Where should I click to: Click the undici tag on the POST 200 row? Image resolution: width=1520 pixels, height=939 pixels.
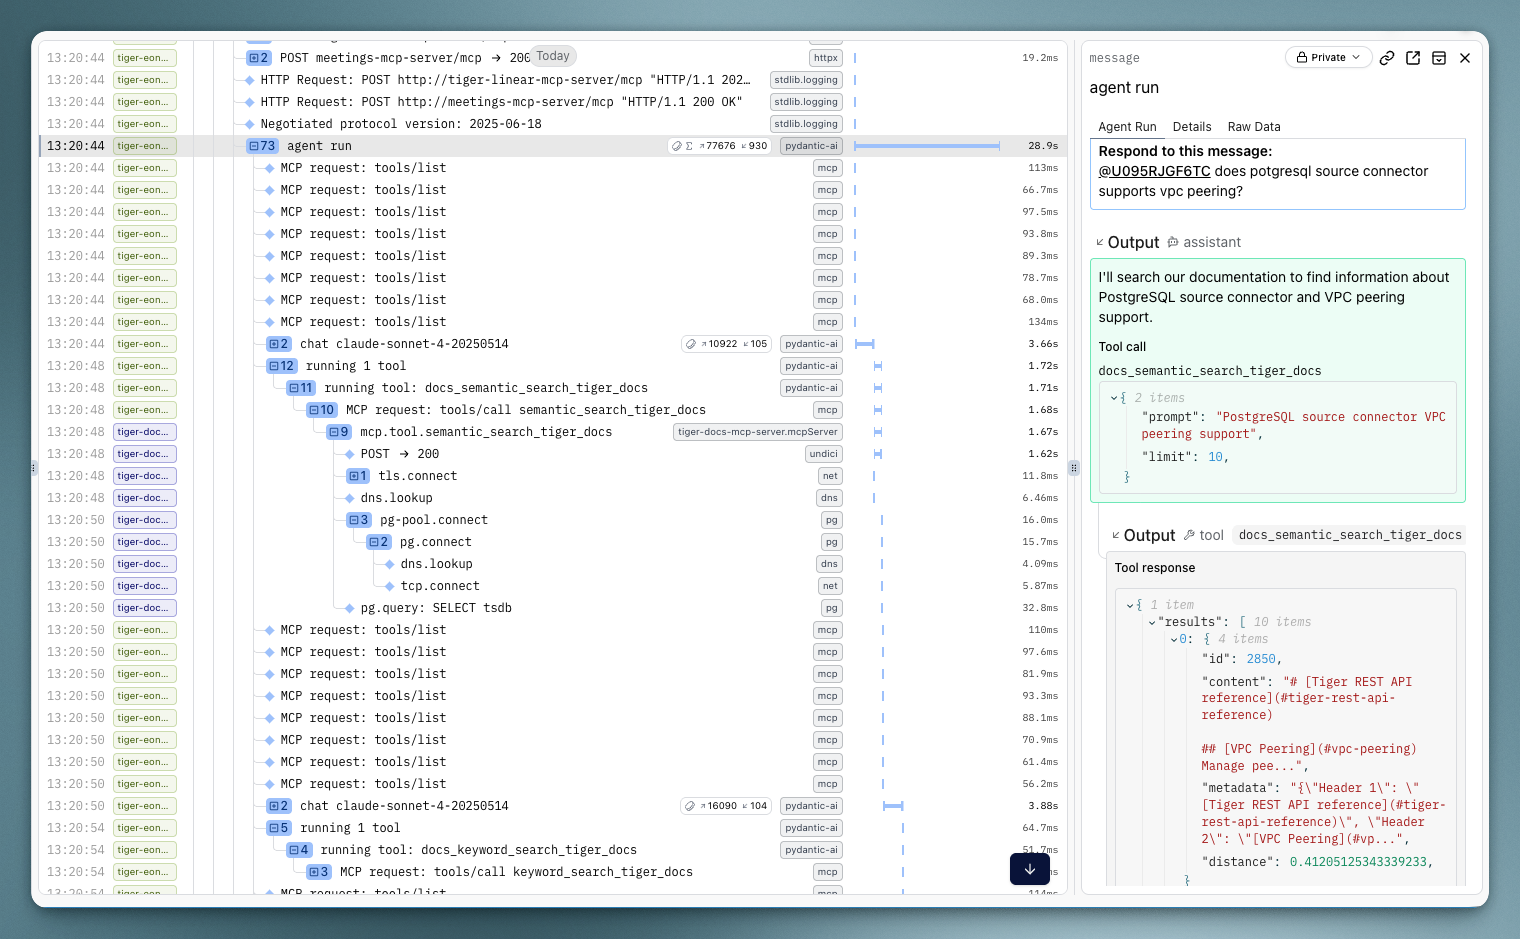823,453
